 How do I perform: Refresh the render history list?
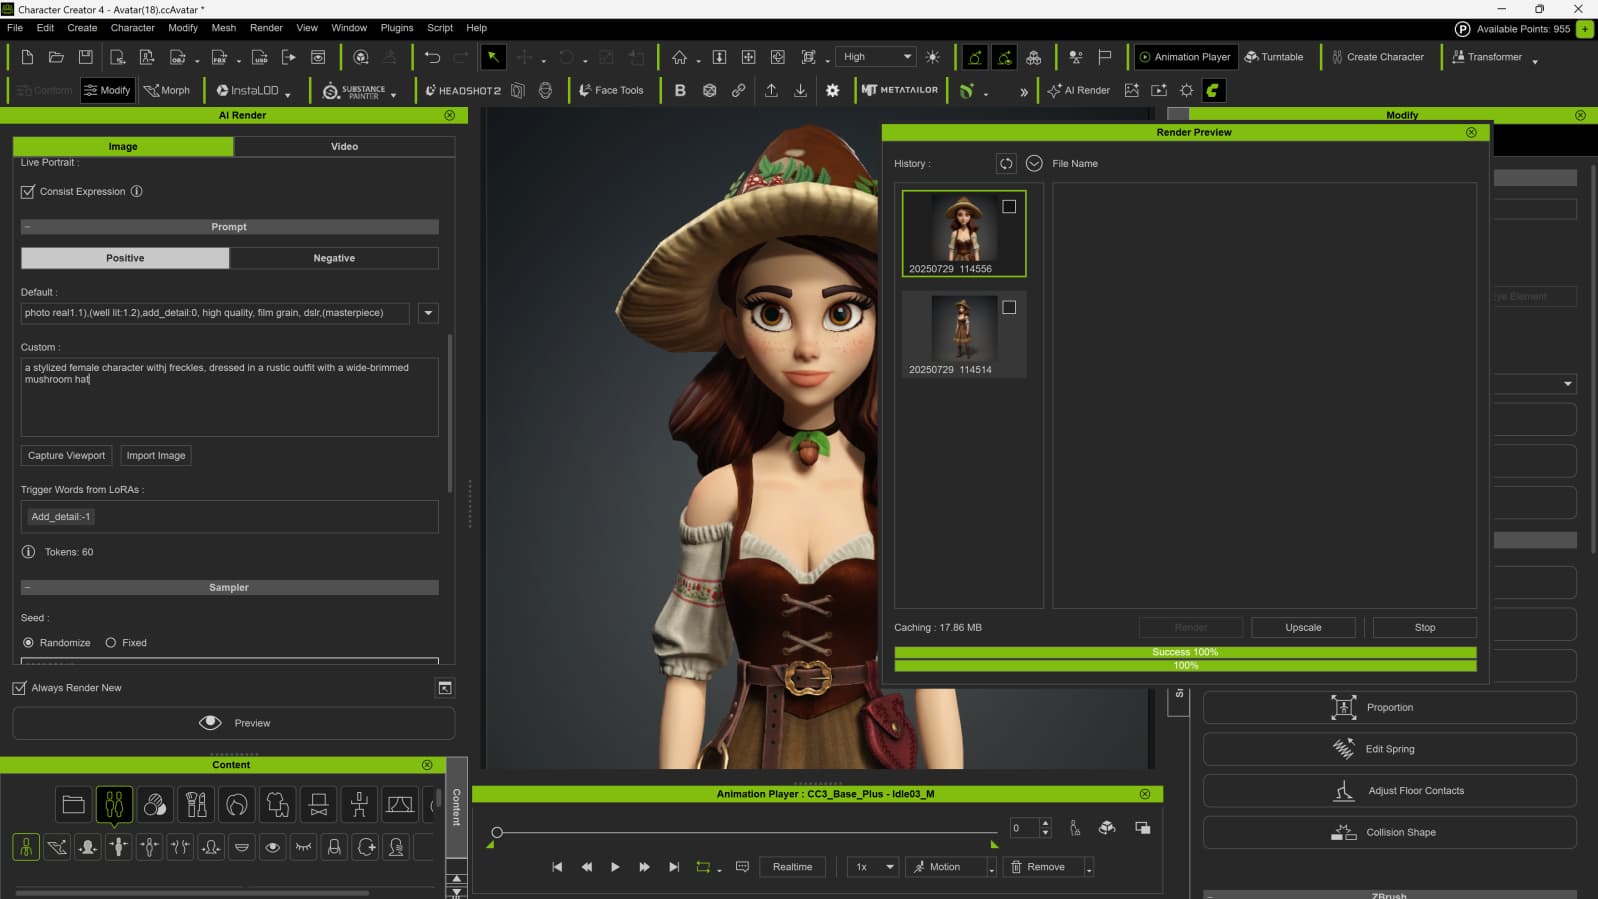[x=1006, y=163]
